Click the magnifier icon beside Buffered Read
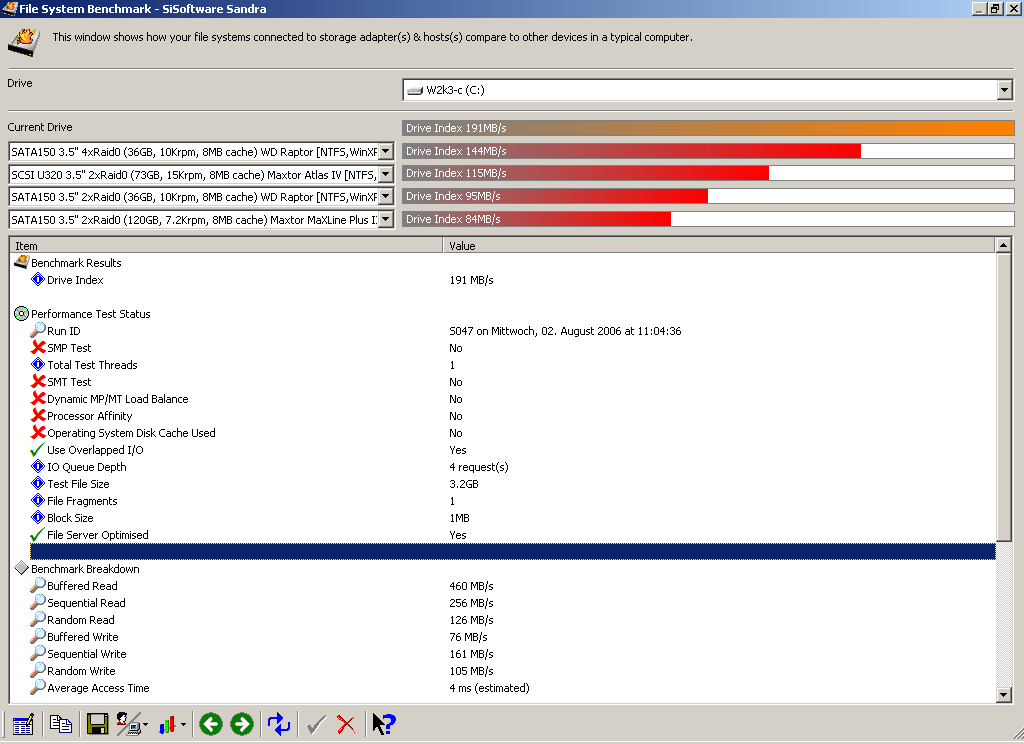Viewport: 1024px width, 744px height. (x=38, y=585)
